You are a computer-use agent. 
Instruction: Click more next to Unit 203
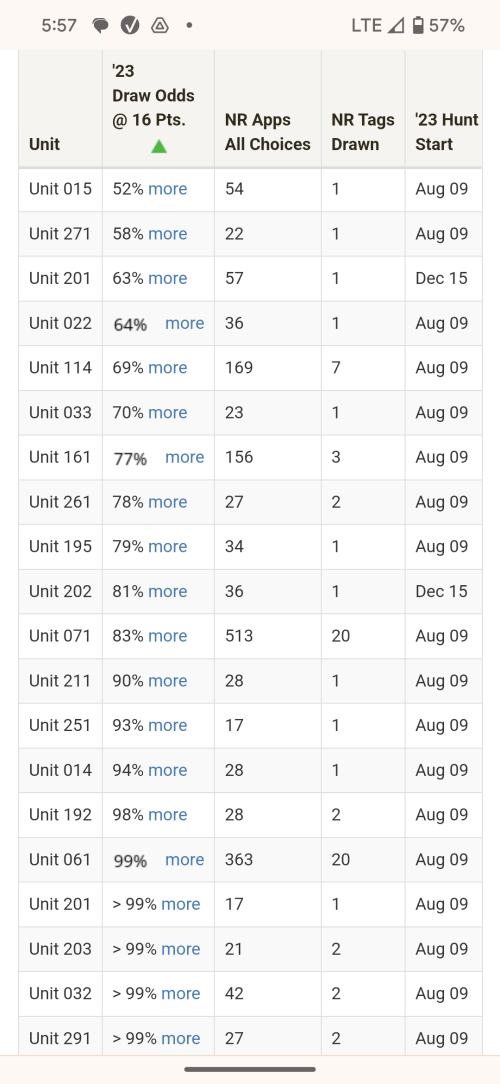tap(180, 948)
